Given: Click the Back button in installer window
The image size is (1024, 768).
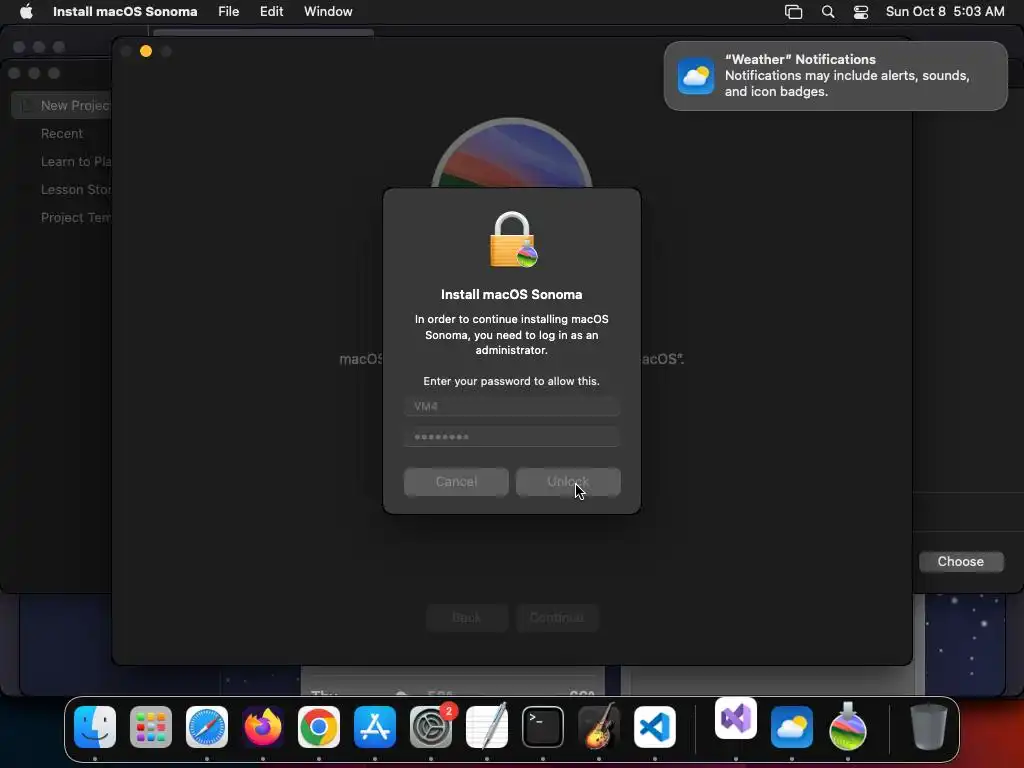Looking at the screenshot, I should pos(467,618).
